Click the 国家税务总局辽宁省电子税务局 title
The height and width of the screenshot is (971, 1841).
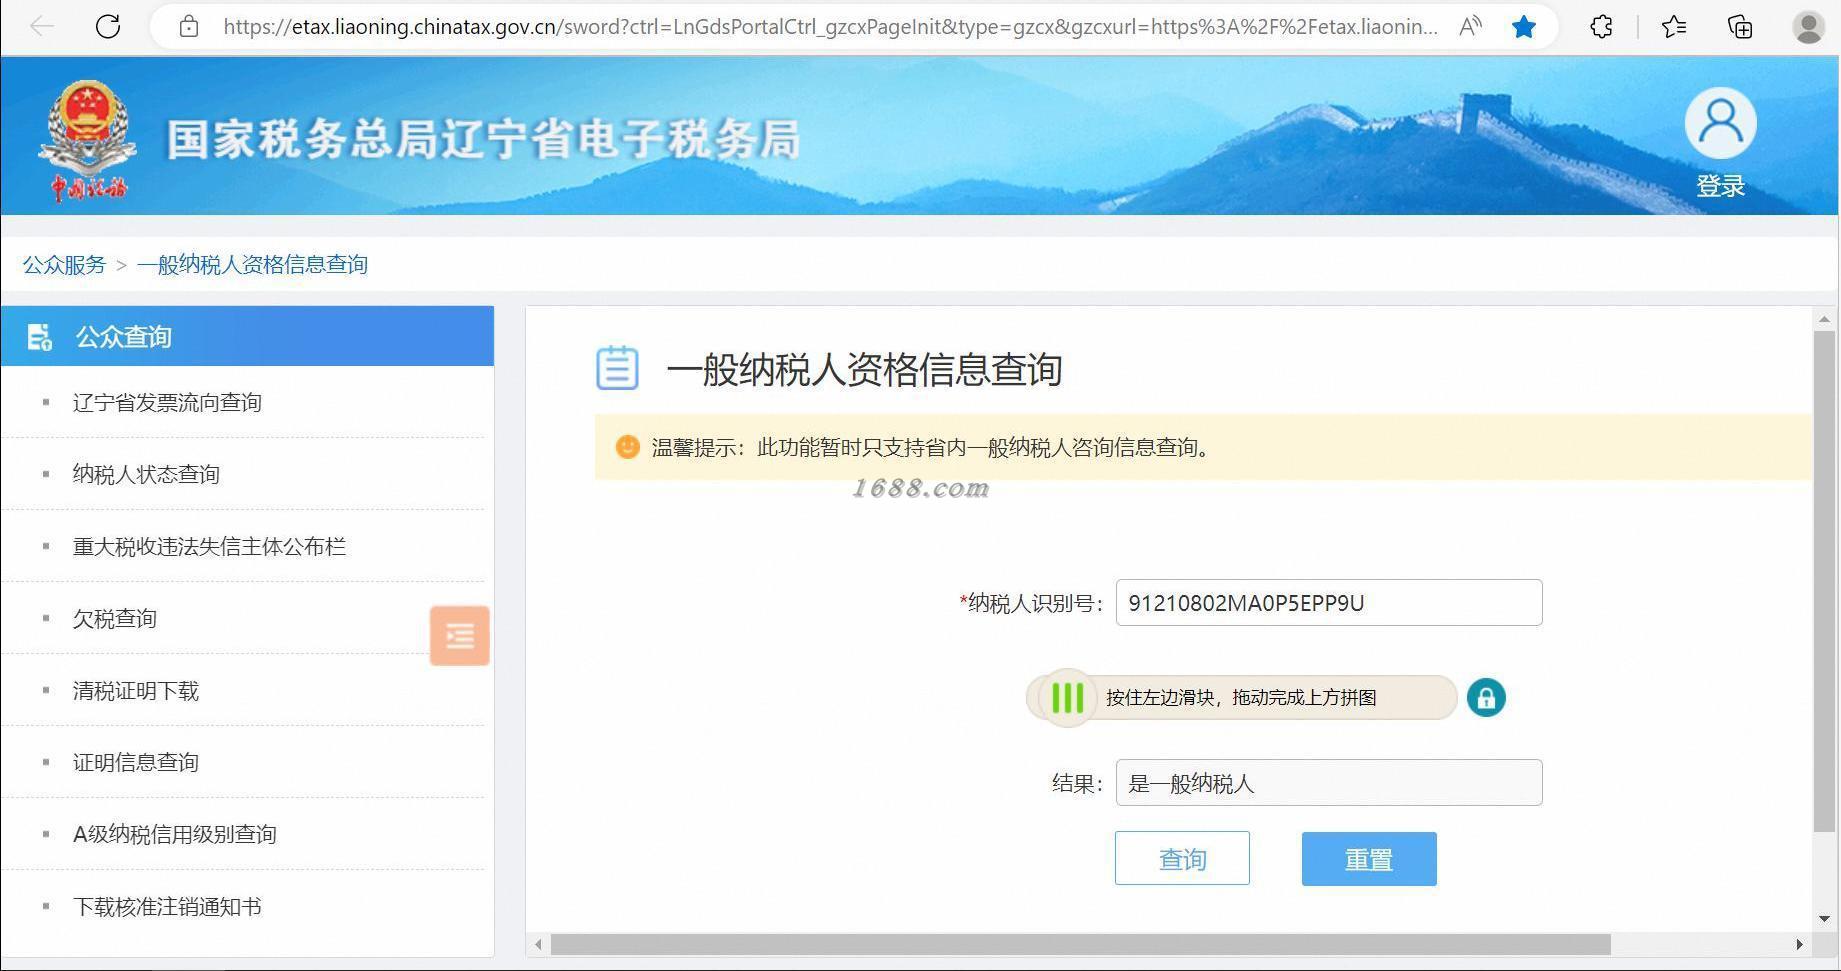(x=483, y=139)
